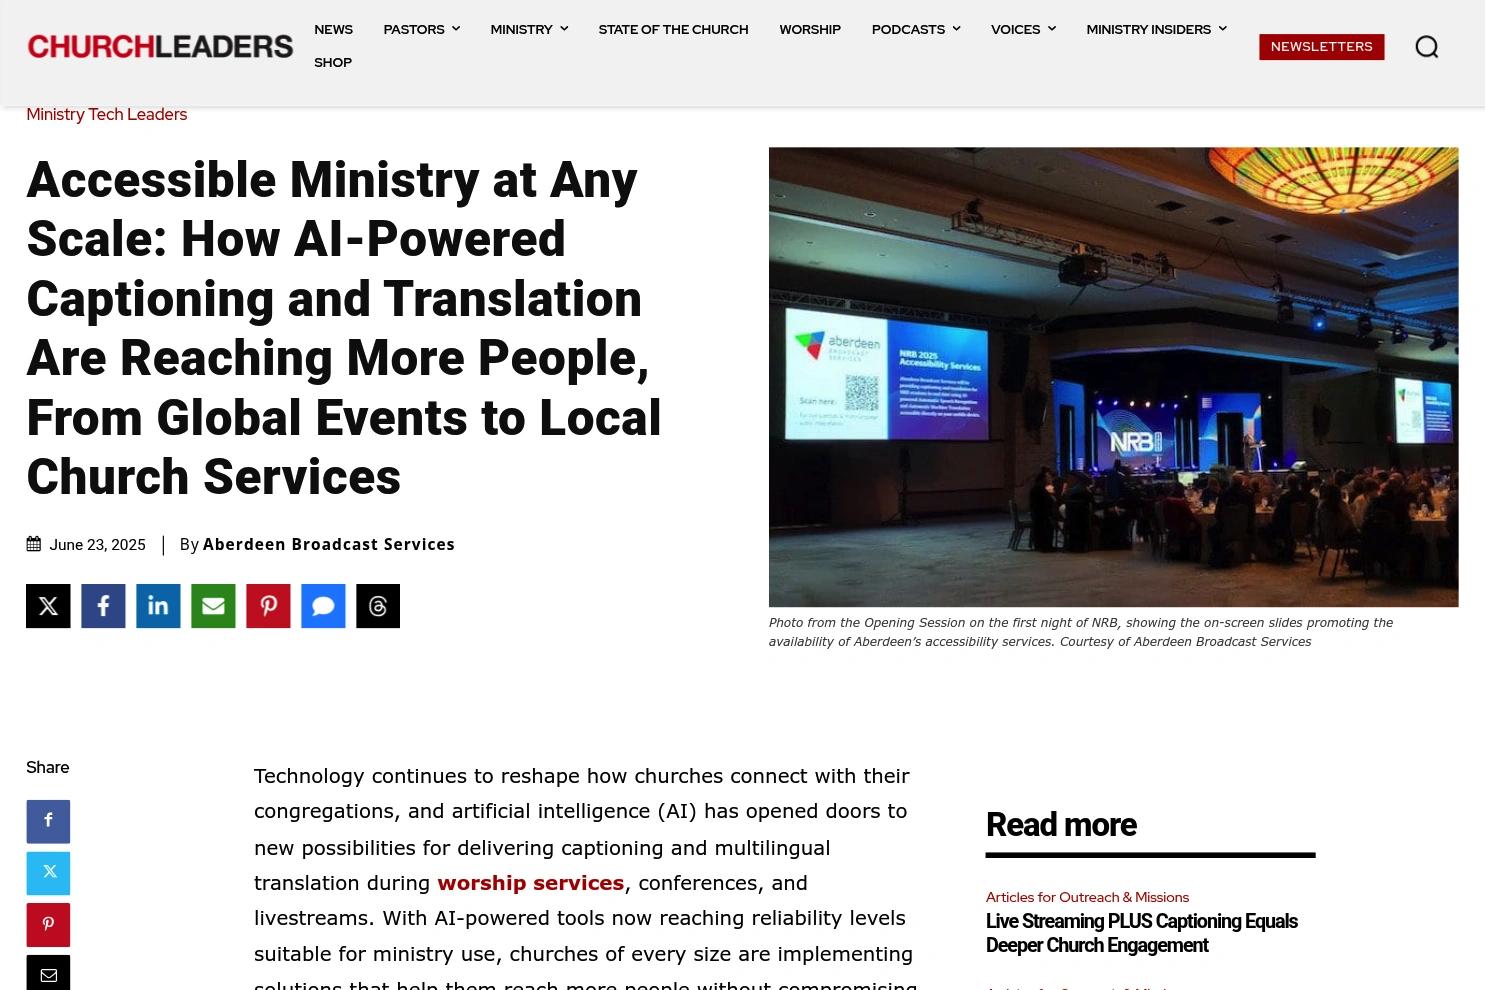This screenshot has width=1485, height=990.
Task: Share on Facebook in the horizontal share row
Action: pos(103,606)
